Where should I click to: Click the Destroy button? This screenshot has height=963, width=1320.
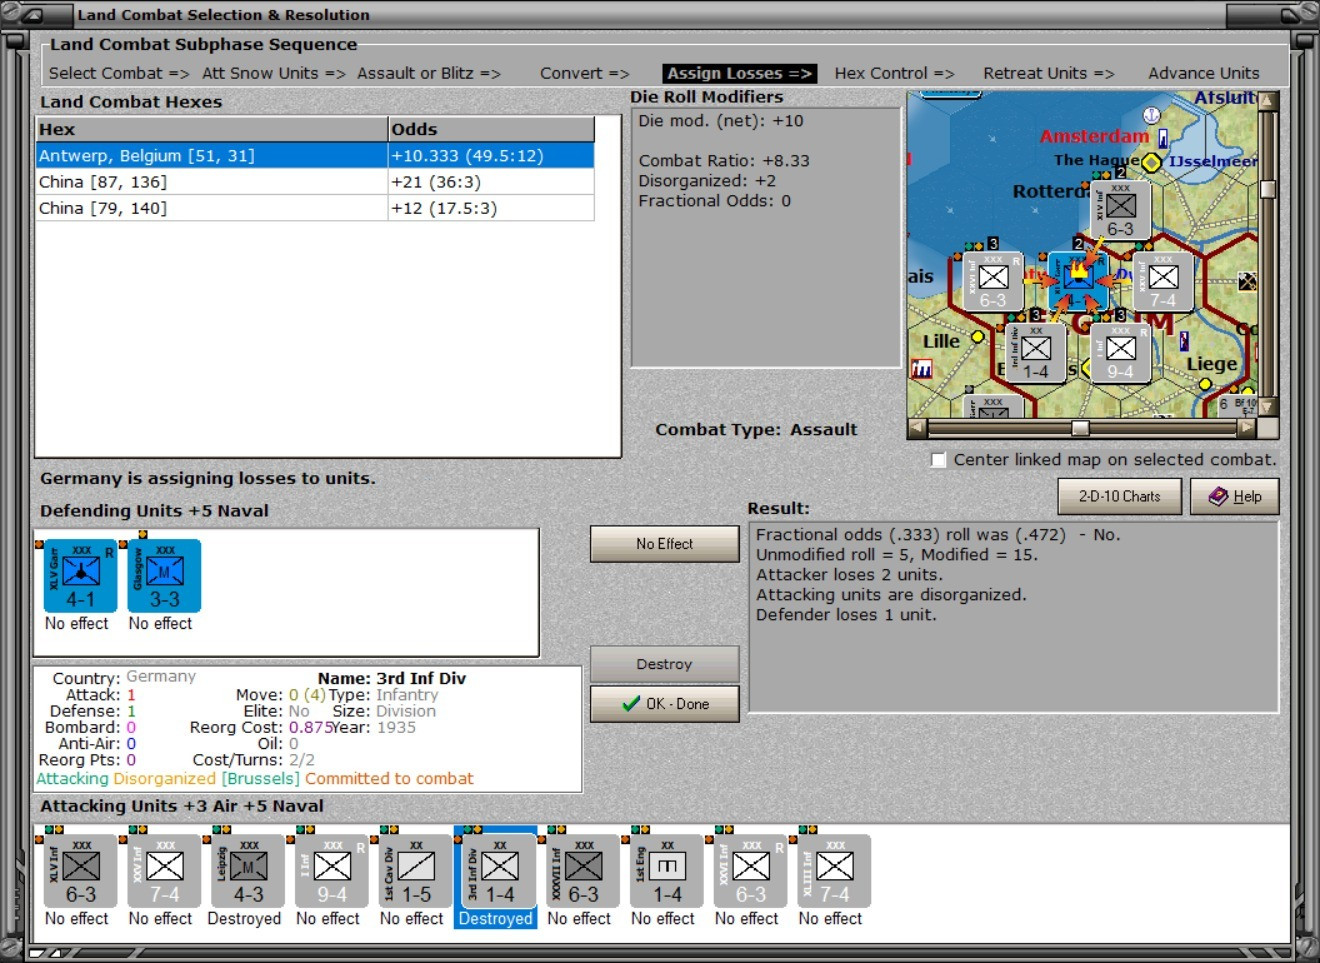(x=665, y=664)
